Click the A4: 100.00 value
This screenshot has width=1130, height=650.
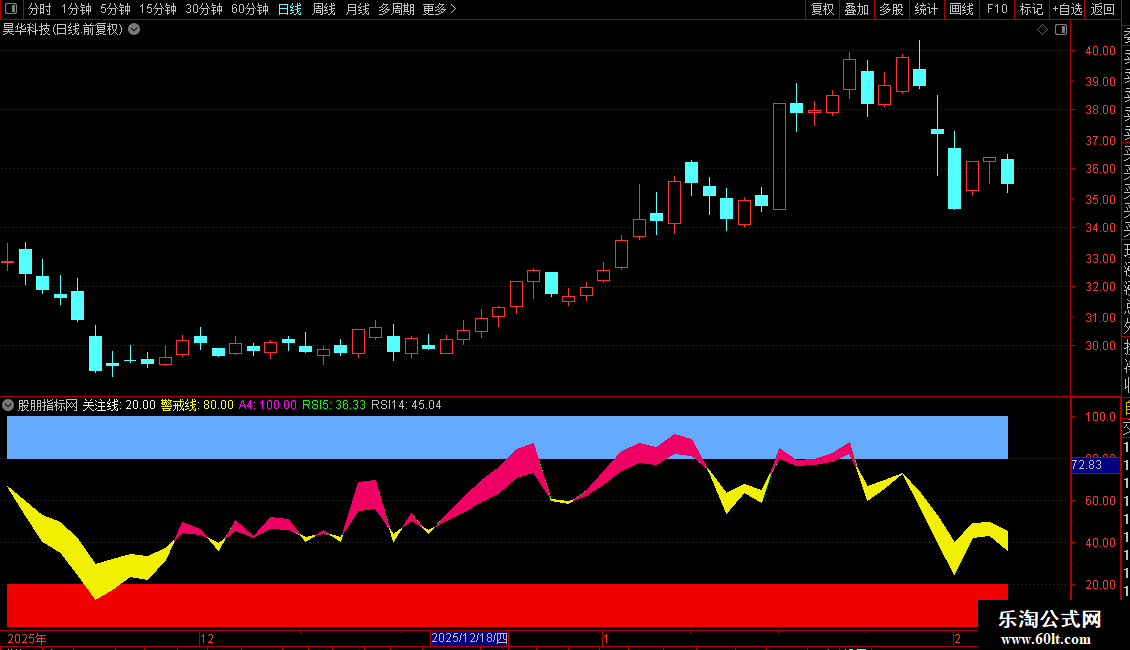(267, 405)
